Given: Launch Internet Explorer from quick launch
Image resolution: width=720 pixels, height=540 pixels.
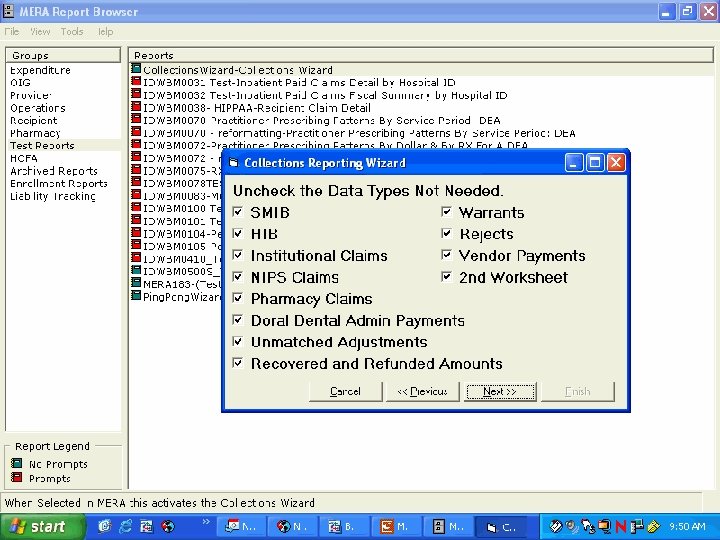Looking at the screenshot, I should point(125,526).
